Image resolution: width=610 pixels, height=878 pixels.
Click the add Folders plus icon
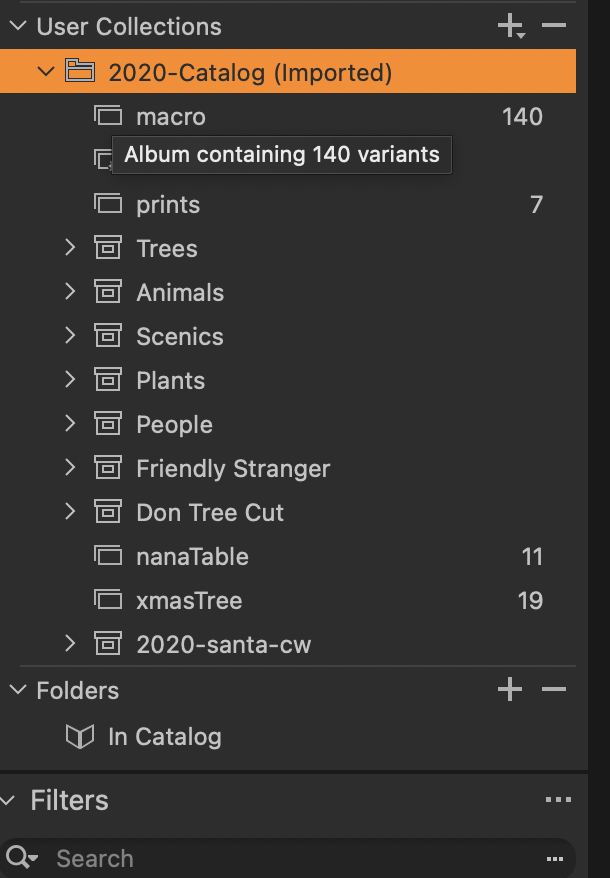pos(510,690)
